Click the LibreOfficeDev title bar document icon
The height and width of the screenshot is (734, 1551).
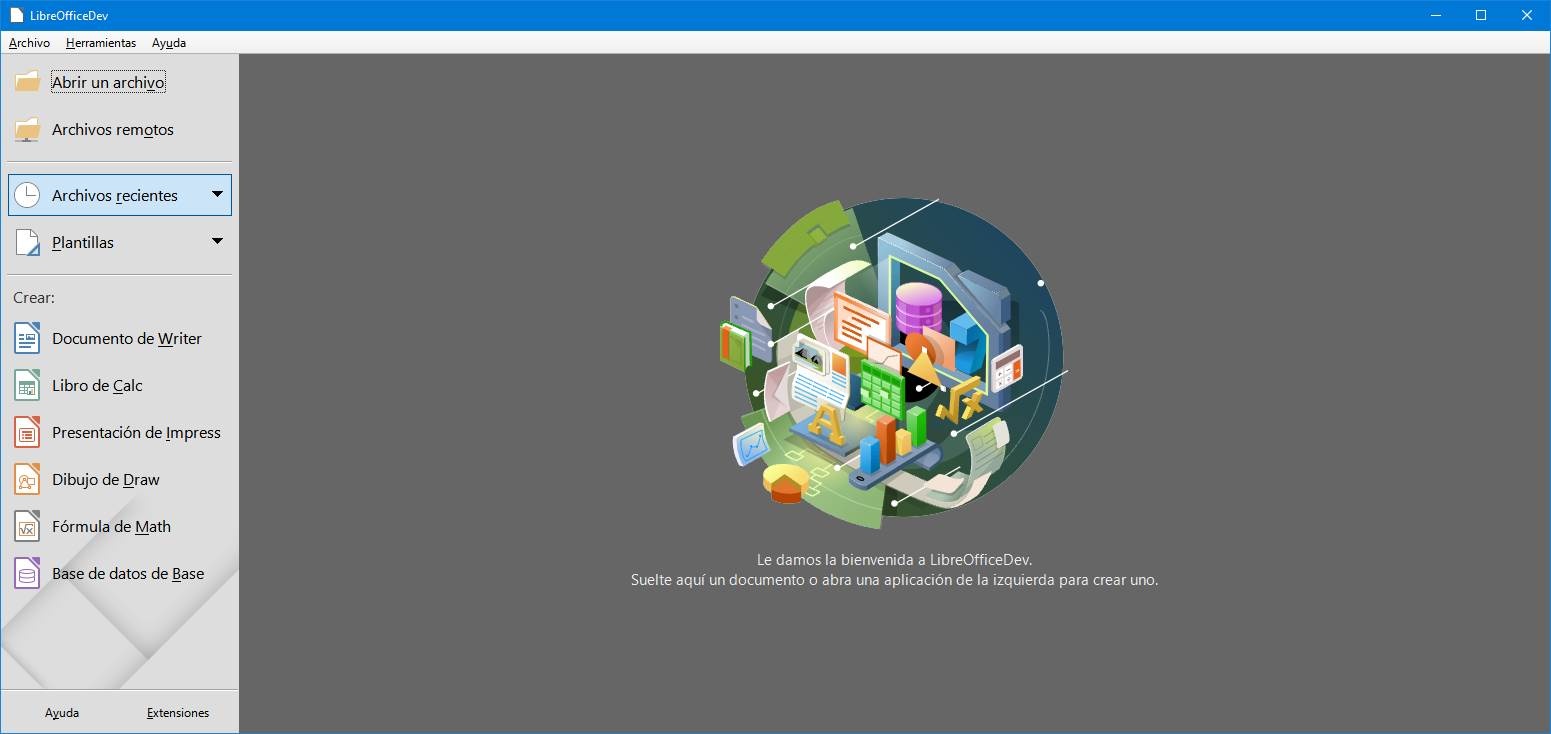click(16, 15)
